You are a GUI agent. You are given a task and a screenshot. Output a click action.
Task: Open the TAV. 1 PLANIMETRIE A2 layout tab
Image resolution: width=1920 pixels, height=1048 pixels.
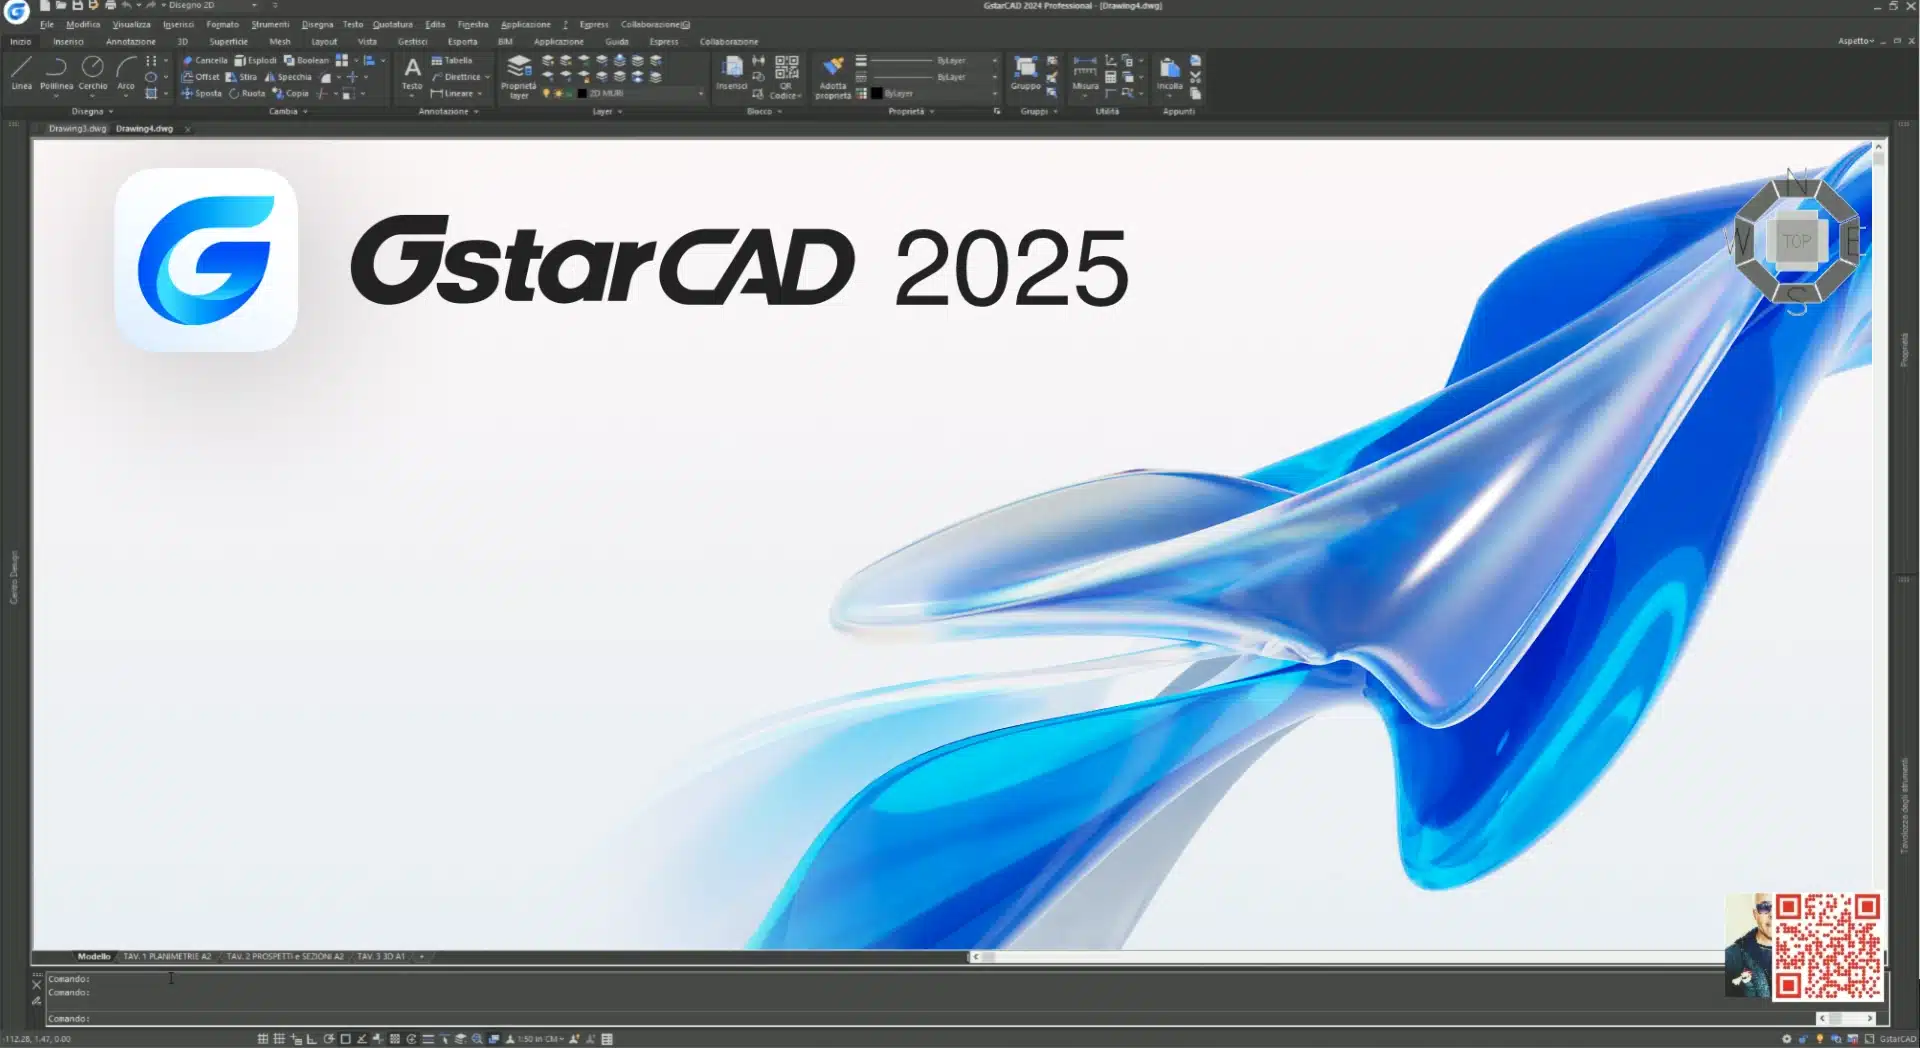tap(167, 956)
